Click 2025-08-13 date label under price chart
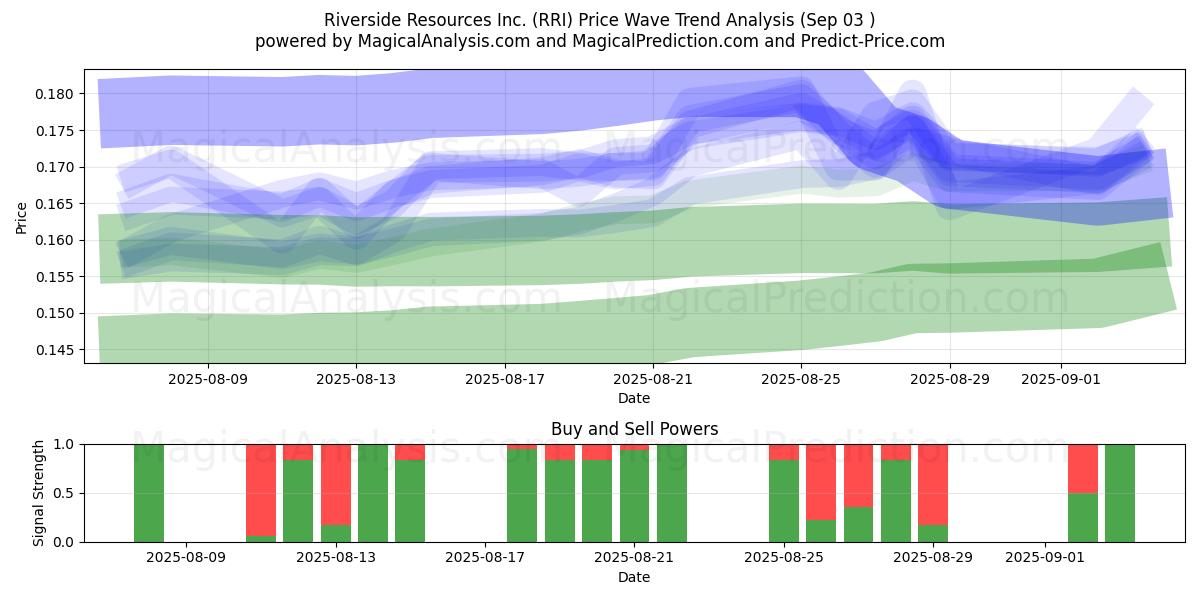This screenshot has width=1200, height=600. point(357,380)
